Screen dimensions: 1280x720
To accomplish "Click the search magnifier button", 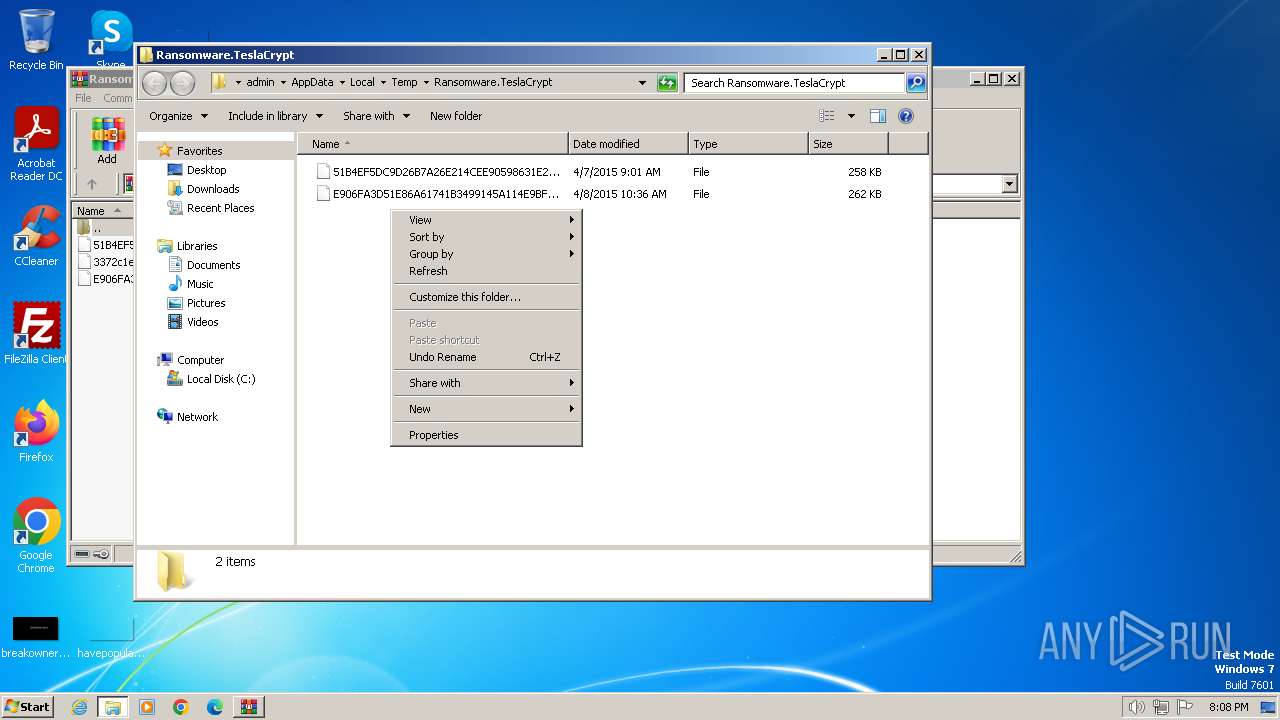I will click(916, 83).
